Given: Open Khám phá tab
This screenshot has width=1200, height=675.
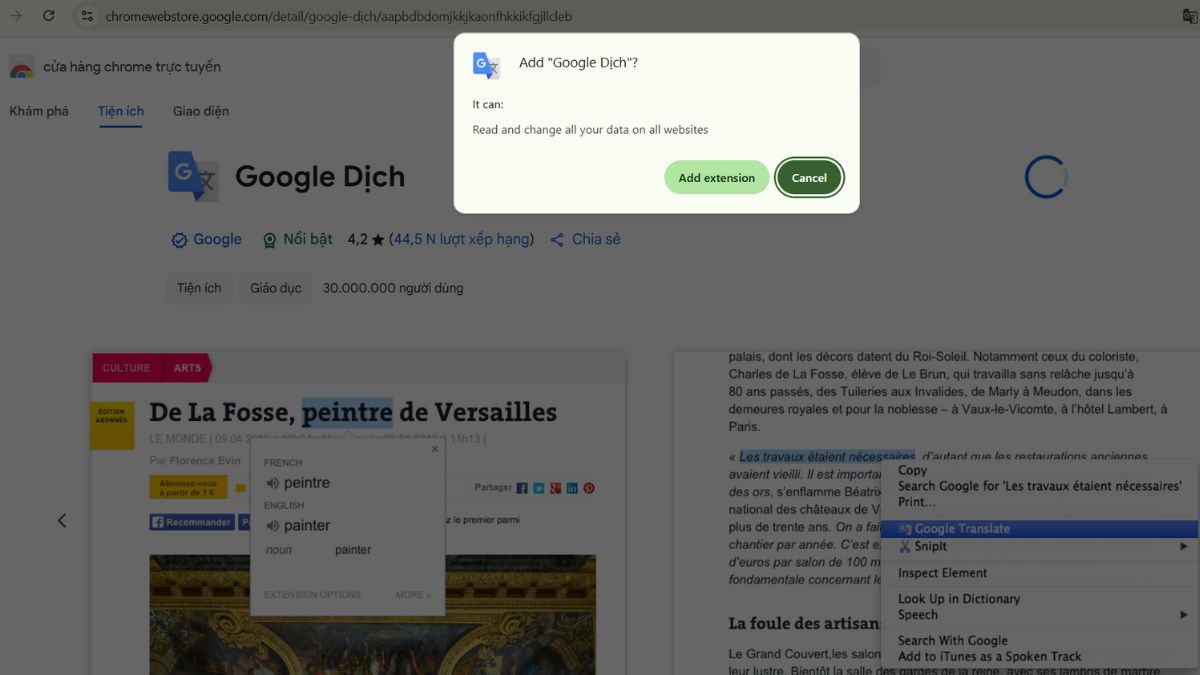Looking at the screenshot, I should click(x=39, y=111).
